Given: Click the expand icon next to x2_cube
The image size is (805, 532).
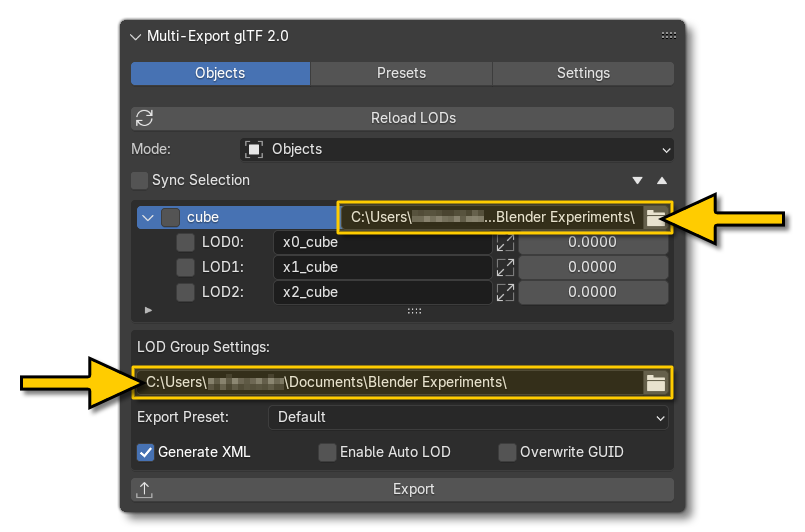Looking at the screenshot, I should tap(505, 292).
